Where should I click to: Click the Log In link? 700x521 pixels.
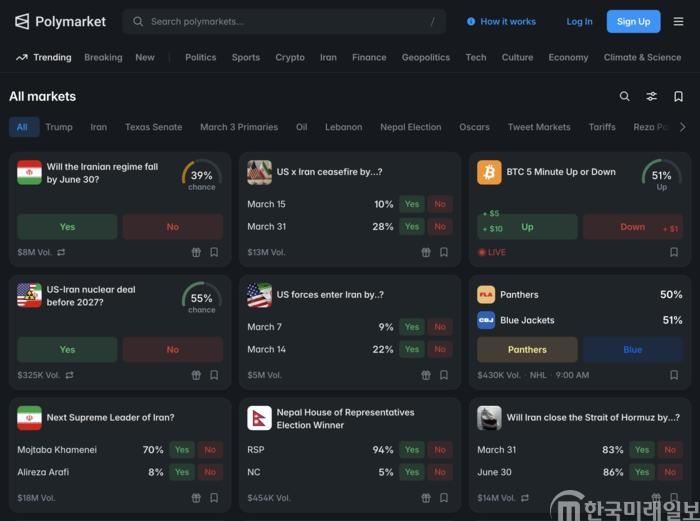[579, 21]
